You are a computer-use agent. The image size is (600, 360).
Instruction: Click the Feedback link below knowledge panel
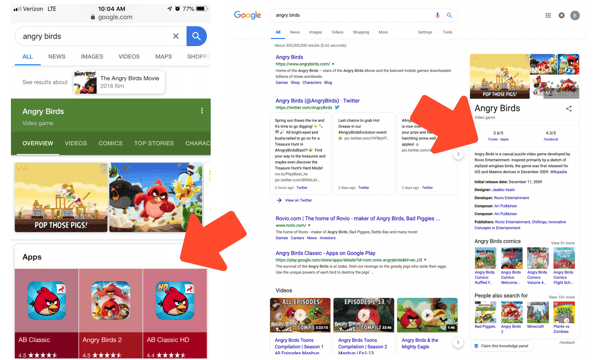pos(567,342)
